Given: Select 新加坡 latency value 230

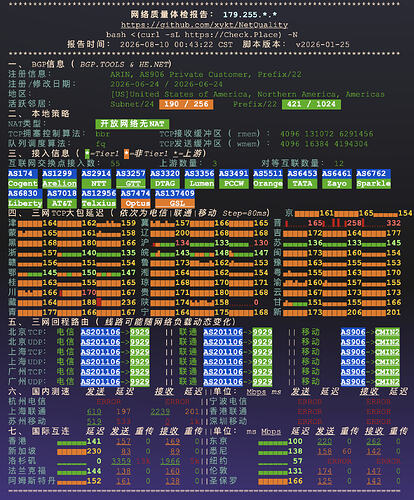Looking at the screenshot, I should (x=94, y=451).
